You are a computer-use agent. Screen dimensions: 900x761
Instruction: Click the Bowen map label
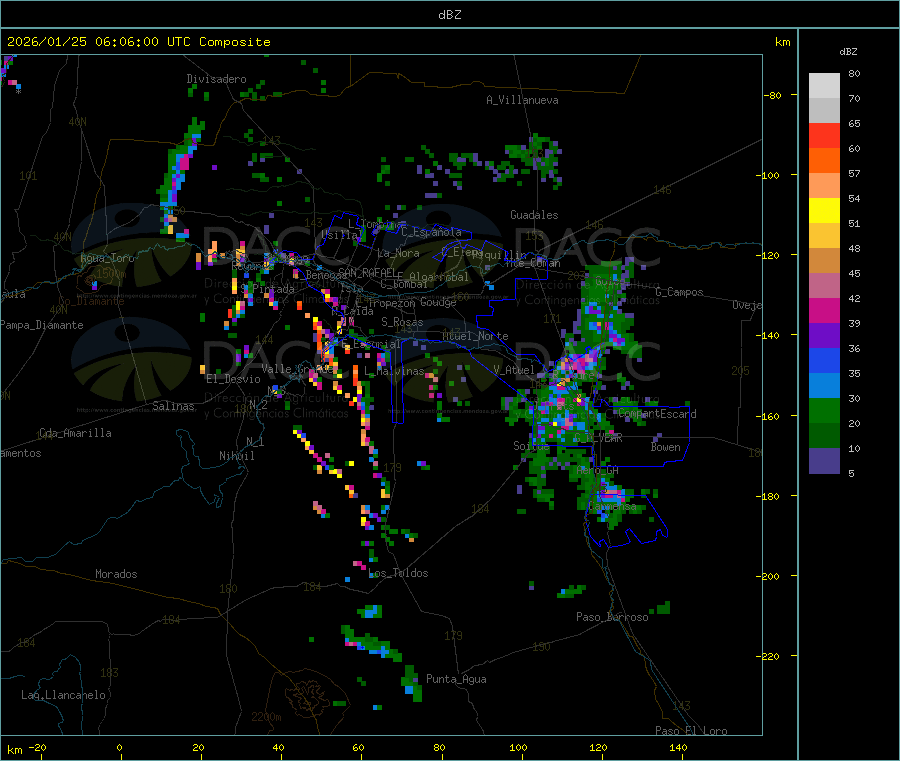coord(666,447)
